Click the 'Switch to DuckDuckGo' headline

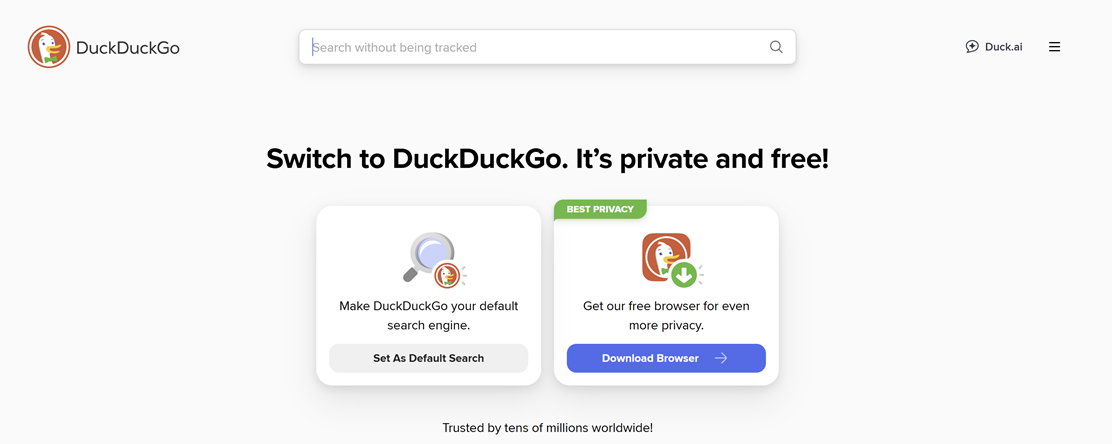547,159
